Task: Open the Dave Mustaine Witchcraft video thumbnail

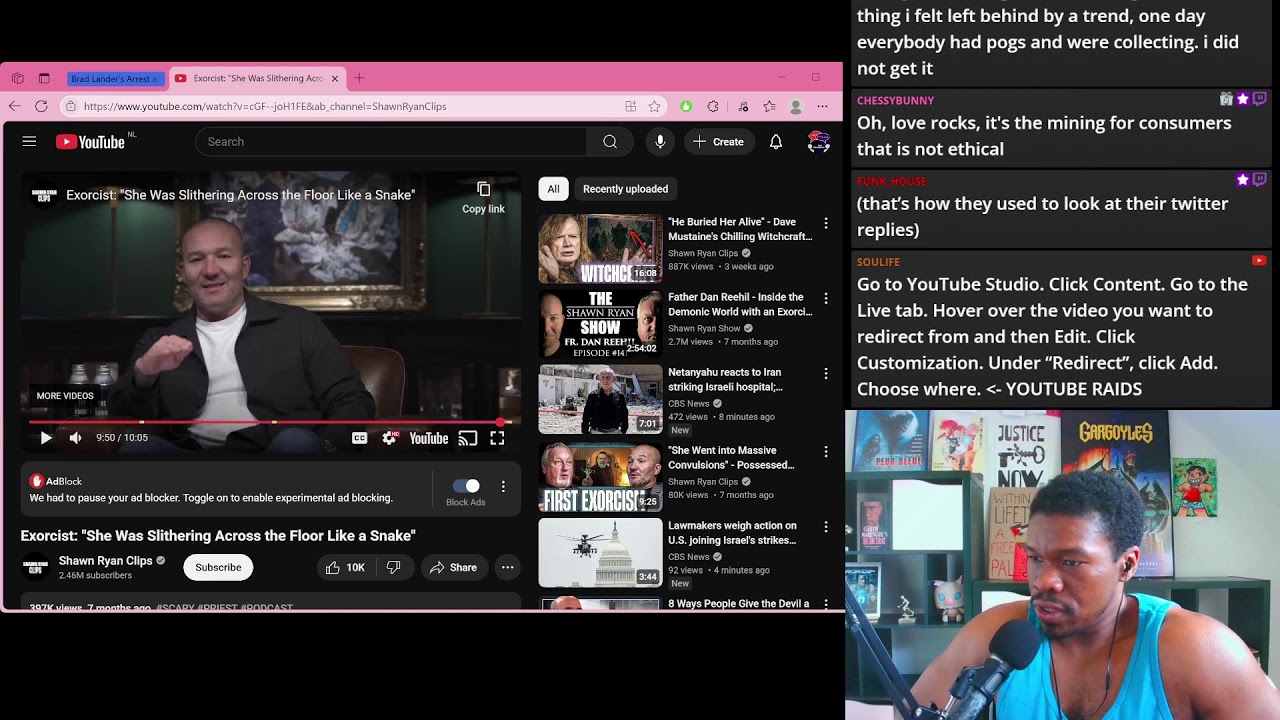Action: (600, 249)
